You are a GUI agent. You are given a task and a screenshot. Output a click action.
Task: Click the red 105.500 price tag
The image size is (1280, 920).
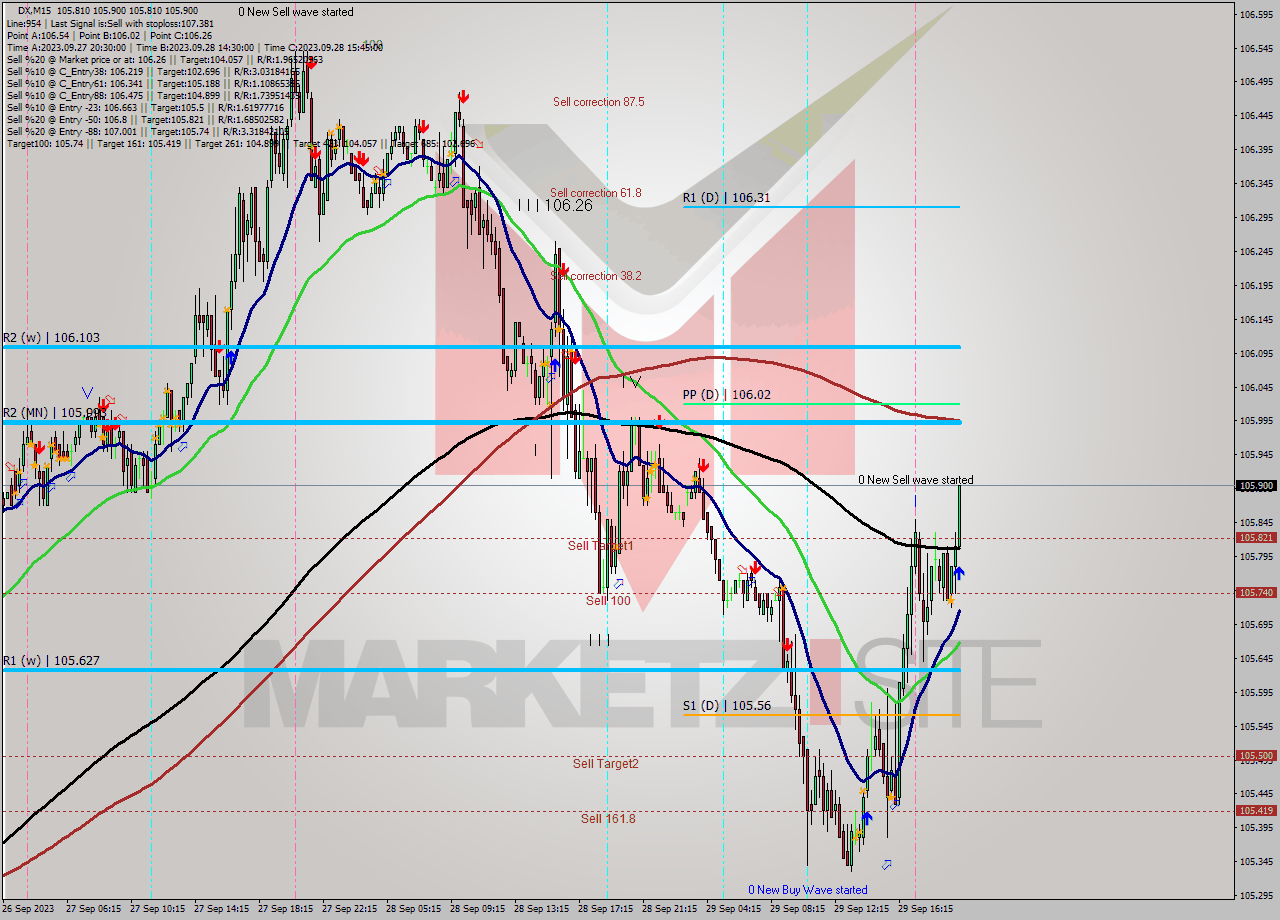point(1257,756)
